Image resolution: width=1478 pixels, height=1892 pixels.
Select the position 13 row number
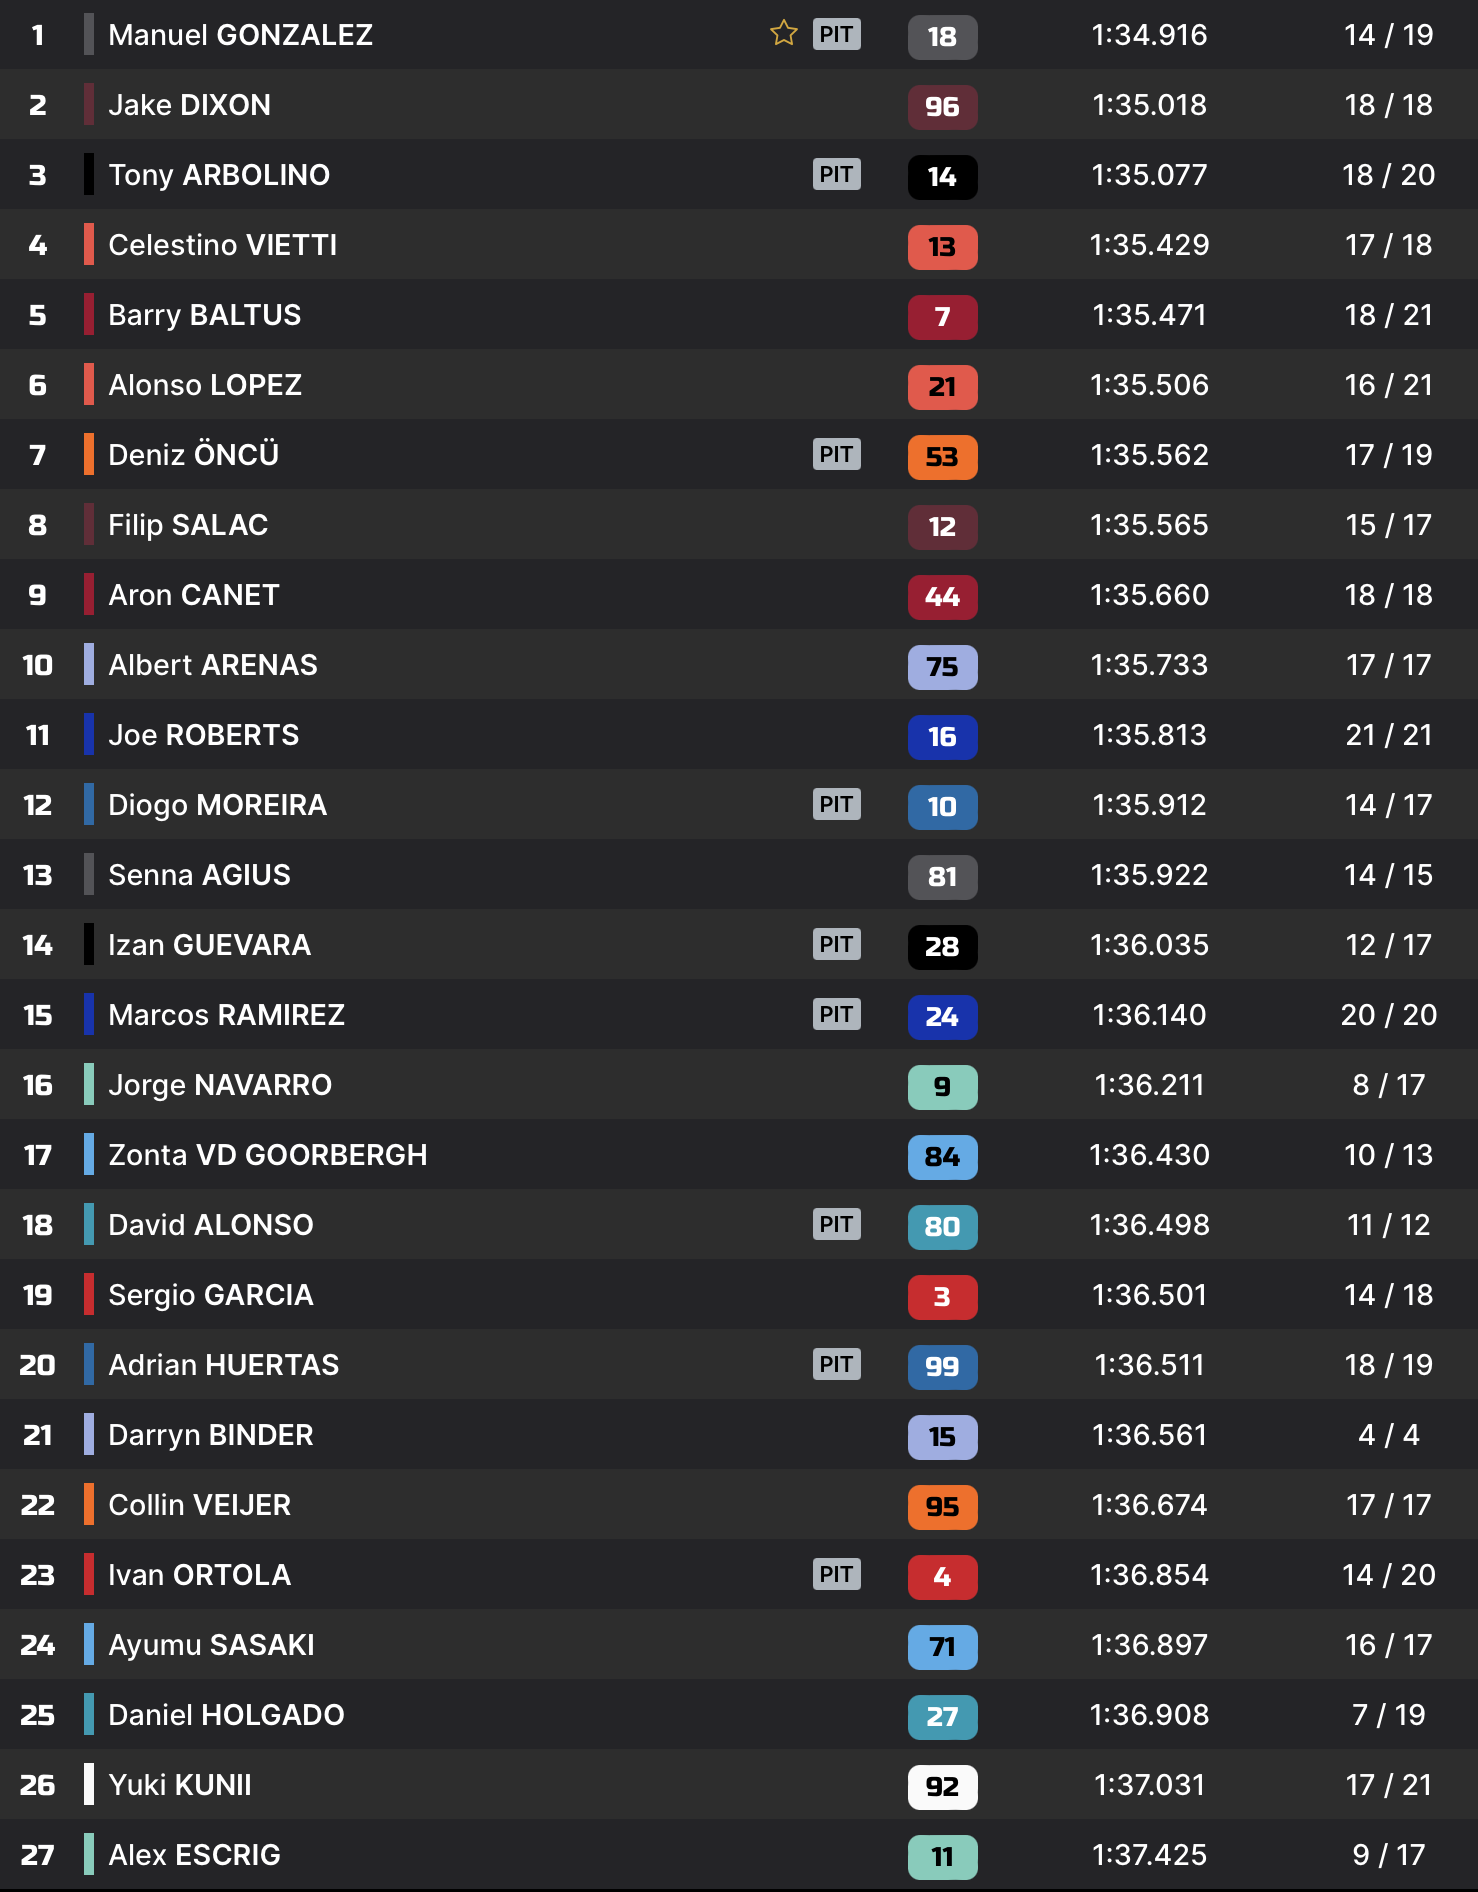[x=38, y=875]
